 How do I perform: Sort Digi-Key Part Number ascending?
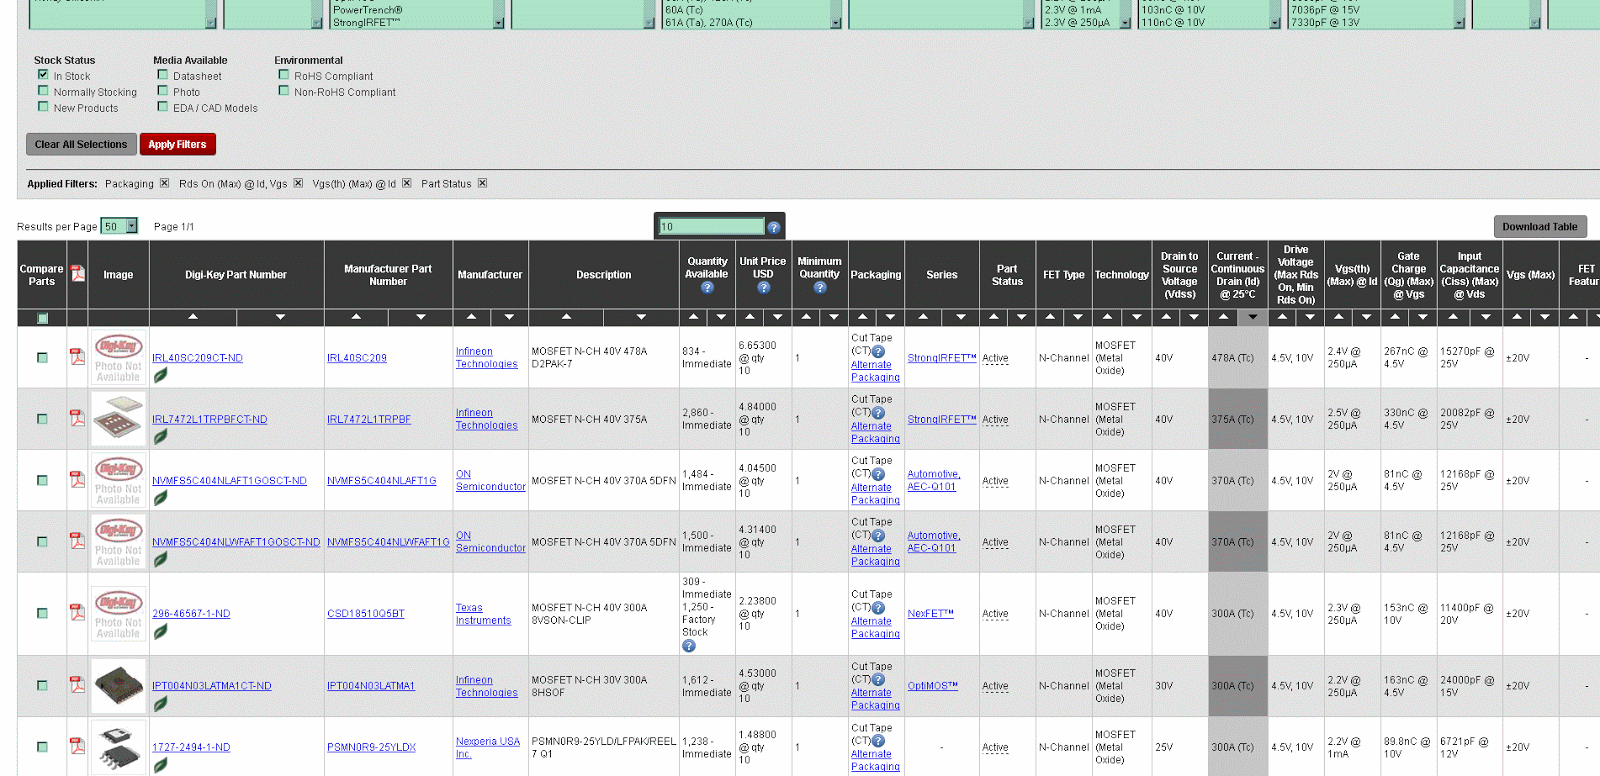[193, 317]
